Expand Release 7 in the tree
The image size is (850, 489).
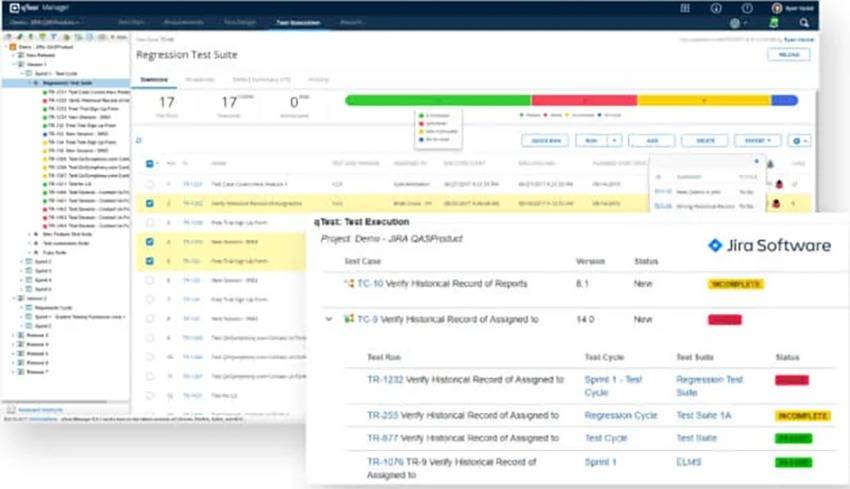pos(13,372)
